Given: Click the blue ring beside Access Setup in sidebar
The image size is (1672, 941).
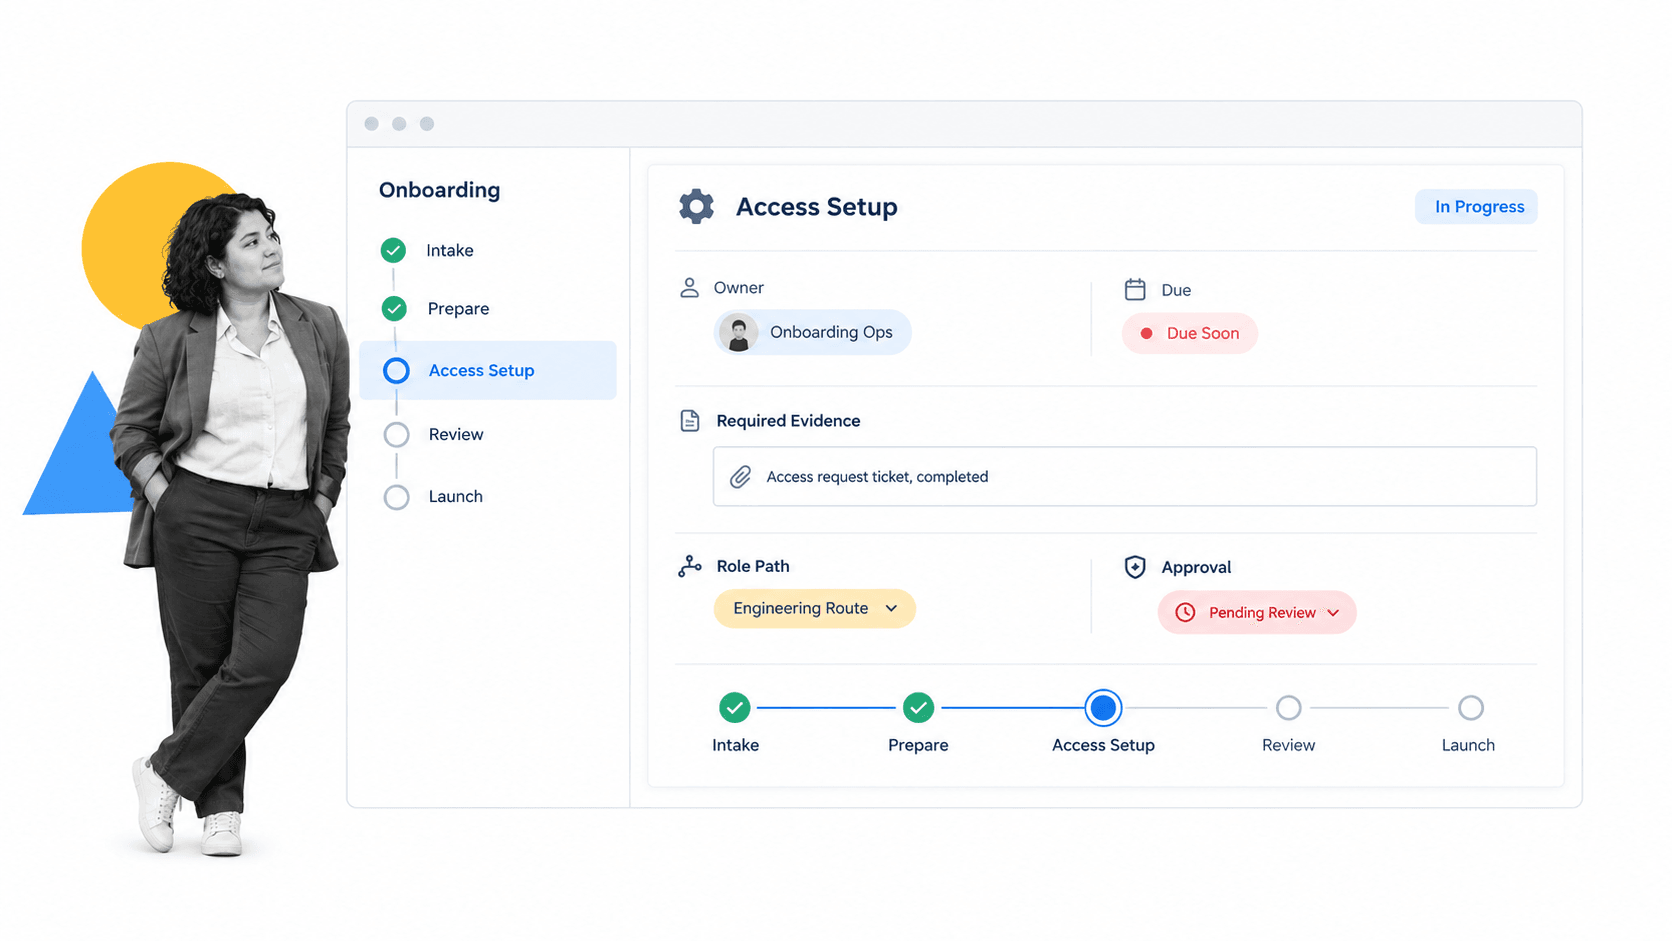Looking at the screenshot, I should tap(396, 371).
